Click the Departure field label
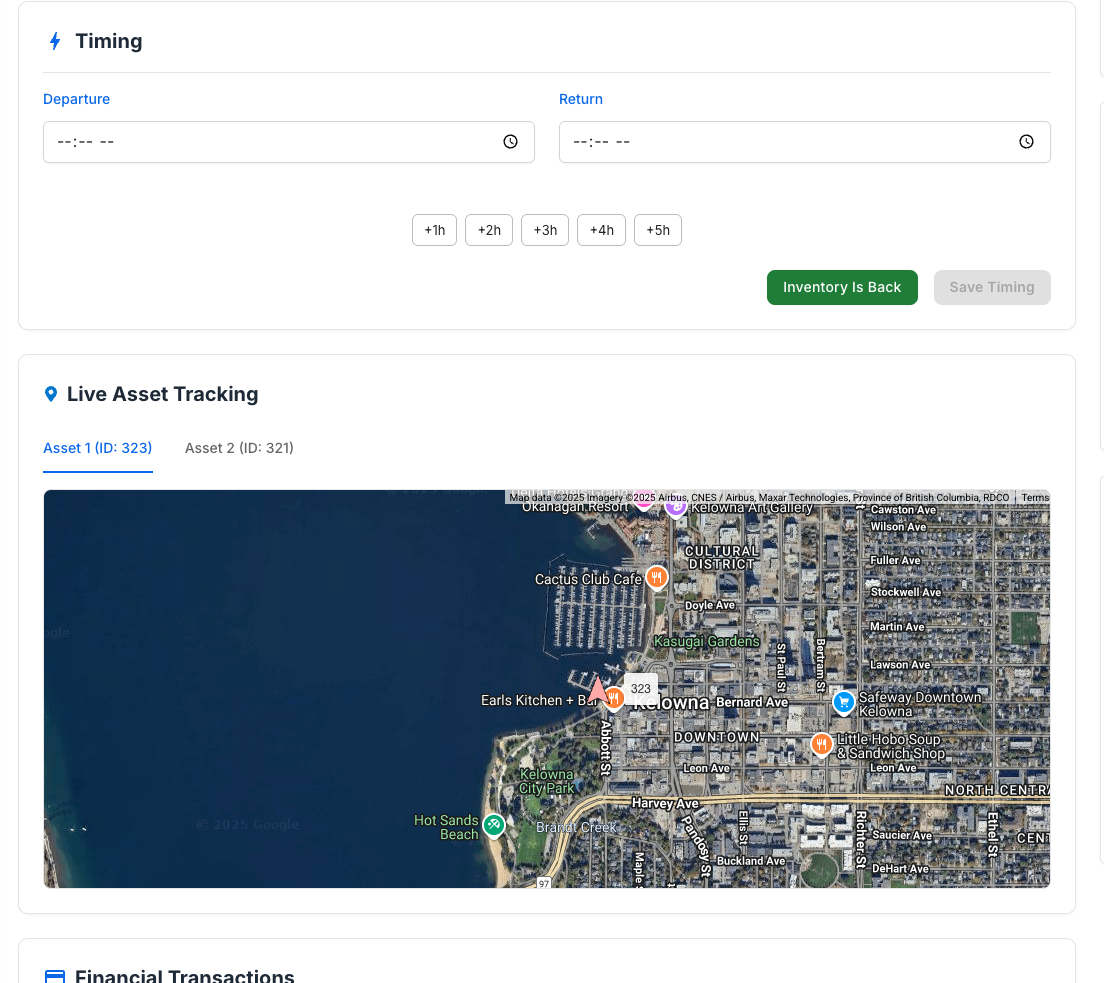1104x983 pixels. (77, 99)
